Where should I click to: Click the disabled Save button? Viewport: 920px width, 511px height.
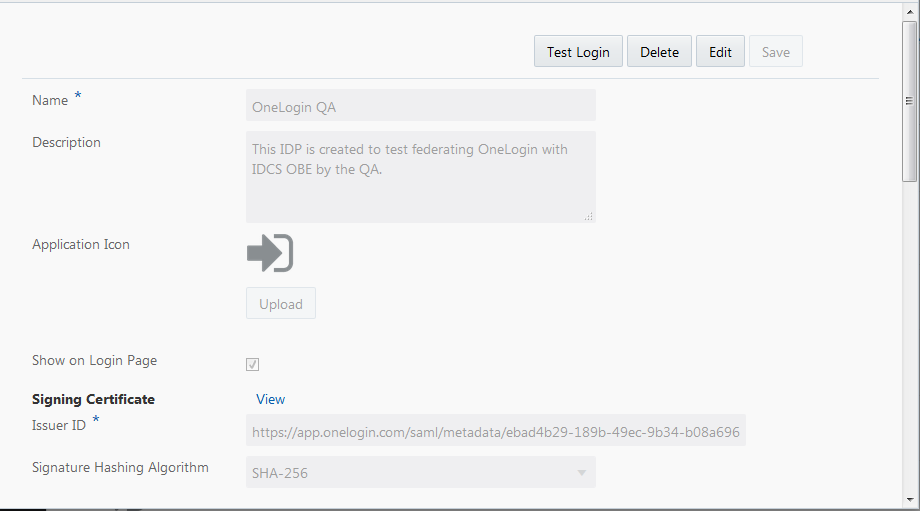(775, 52)
